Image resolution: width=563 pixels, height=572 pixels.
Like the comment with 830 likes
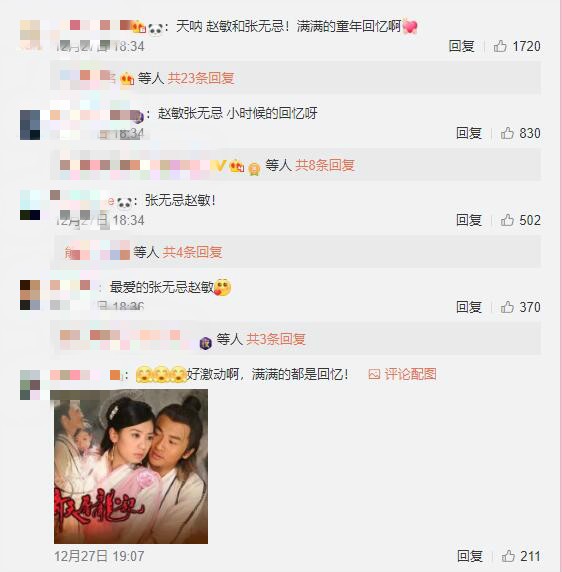(507, 133)
